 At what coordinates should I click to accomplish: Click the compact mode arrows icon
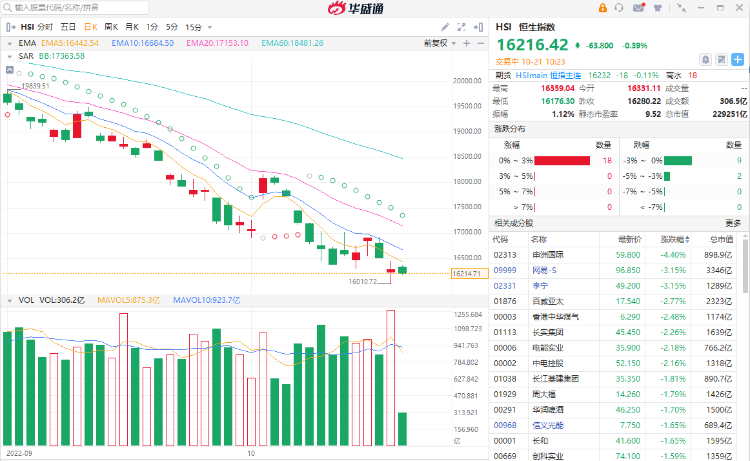click(x=682, y=8)
